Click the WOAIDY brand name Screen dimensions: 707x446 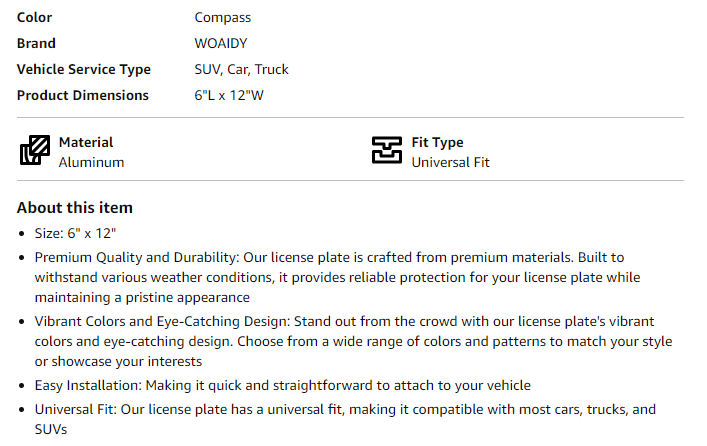[x=220, y=43]
